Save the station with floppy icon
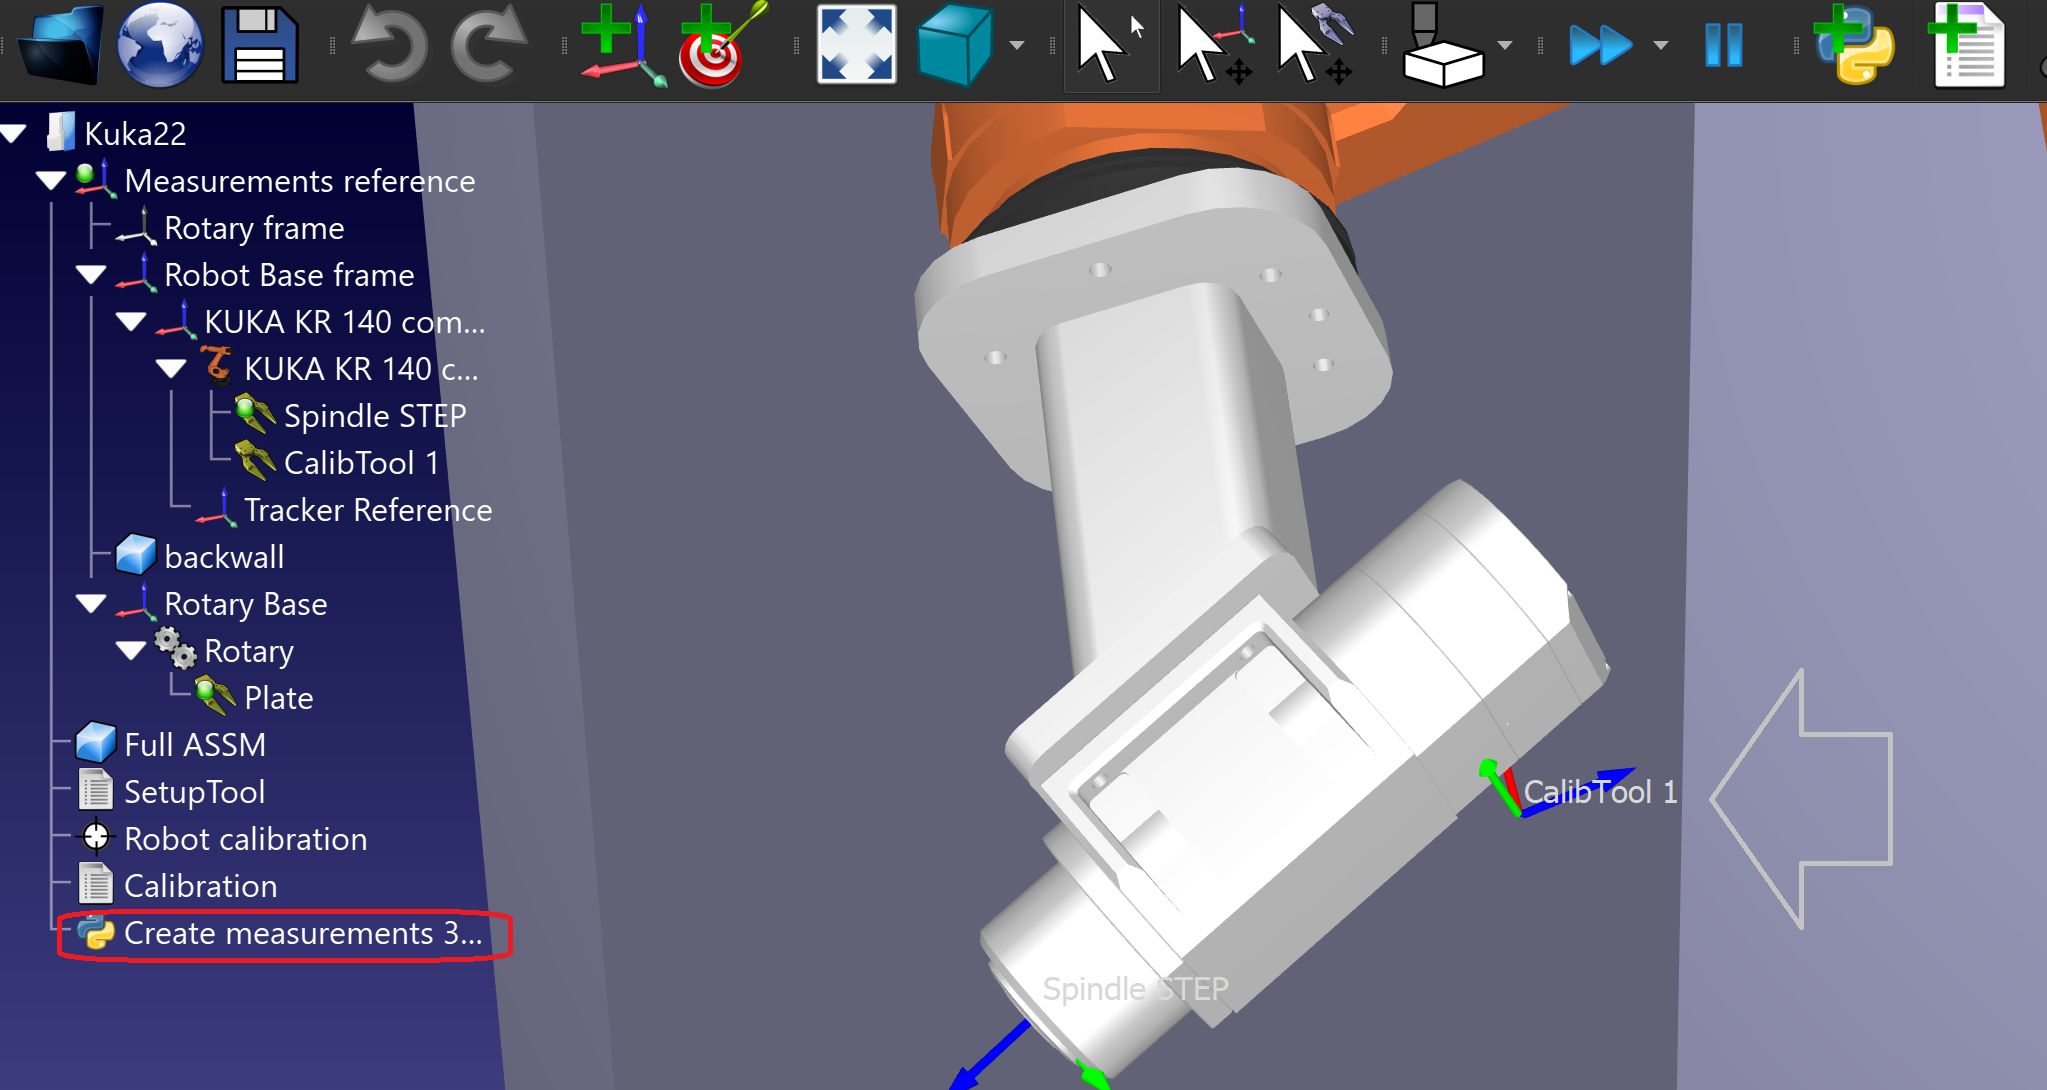 259,45
